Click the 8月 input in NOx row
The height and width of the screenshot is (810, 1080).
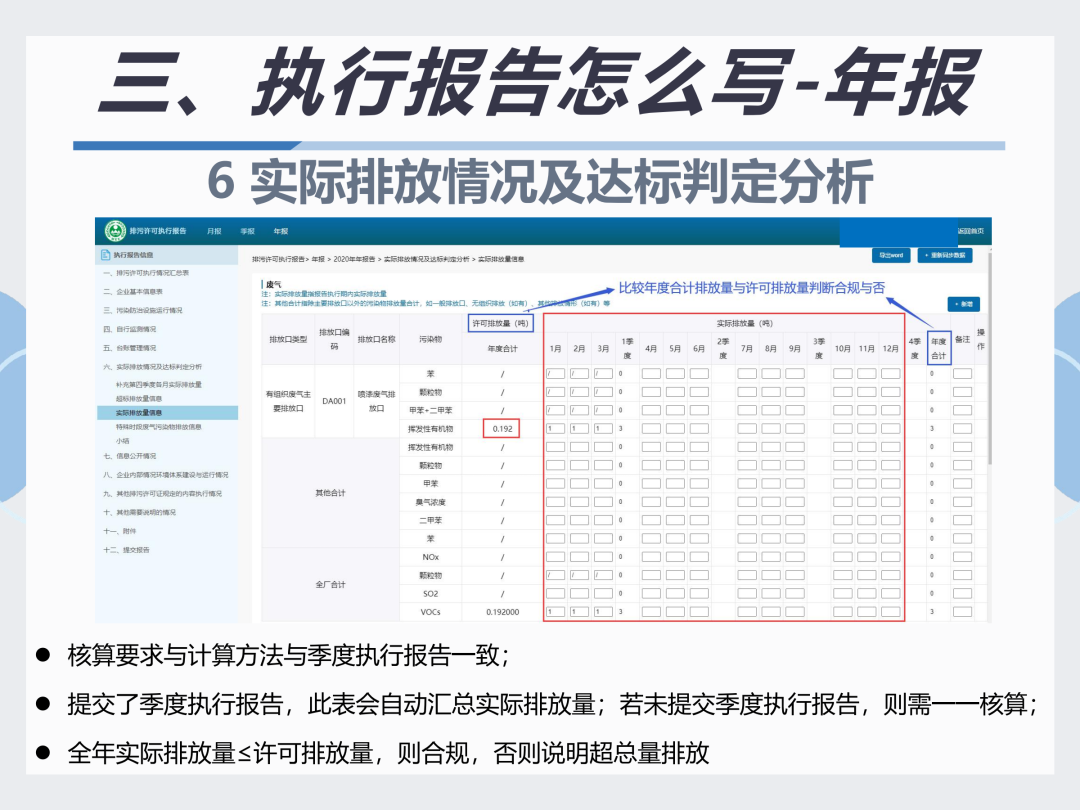[x=771, y=557]
